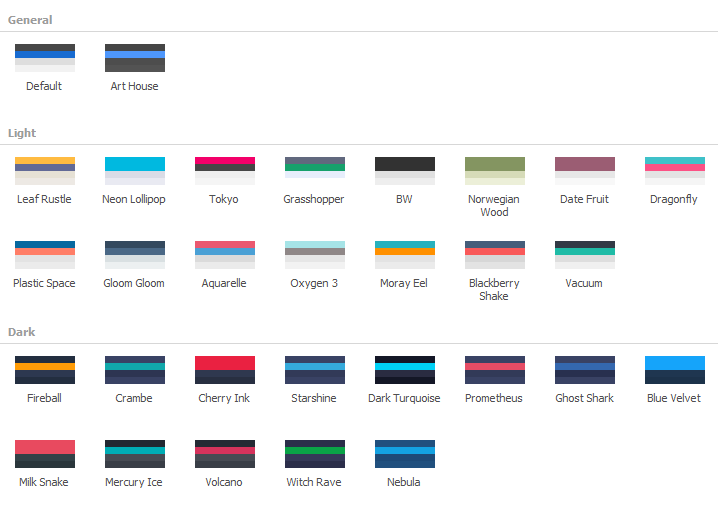Screen dimensions: 718x509
Task: Pick the Witch Rave color scheme
Action: point(314,454)
